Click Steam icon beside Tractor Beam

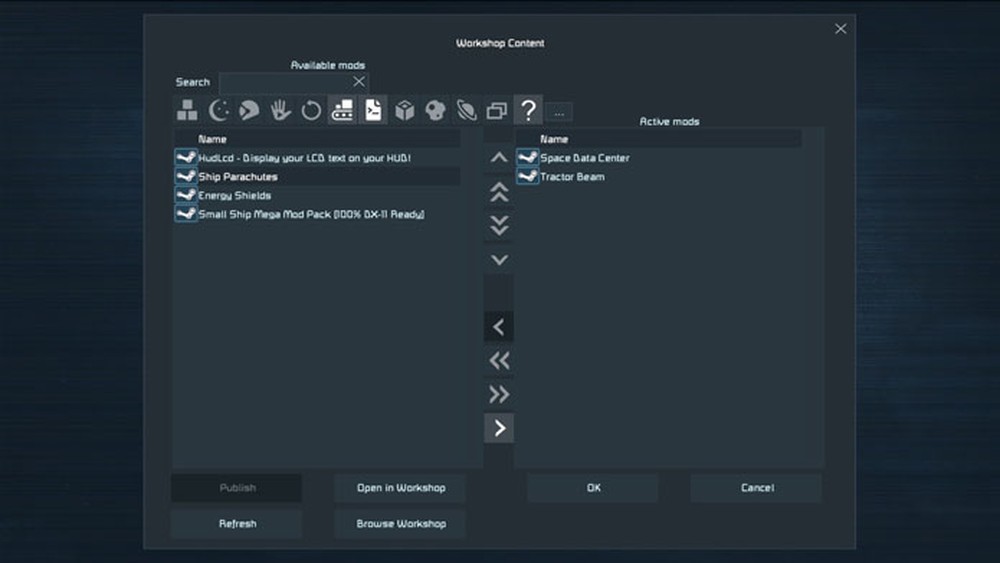click(527, 176)
